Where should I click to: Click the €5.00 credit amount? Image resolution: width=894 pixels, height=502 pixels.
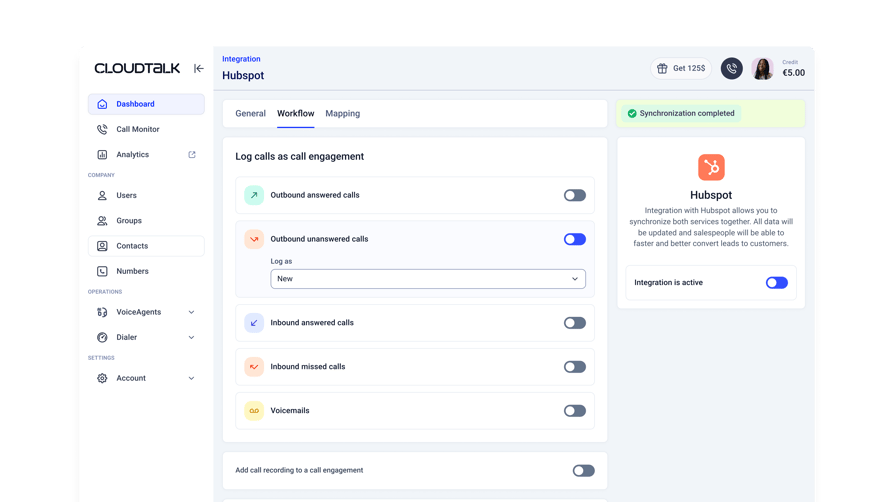793,73
